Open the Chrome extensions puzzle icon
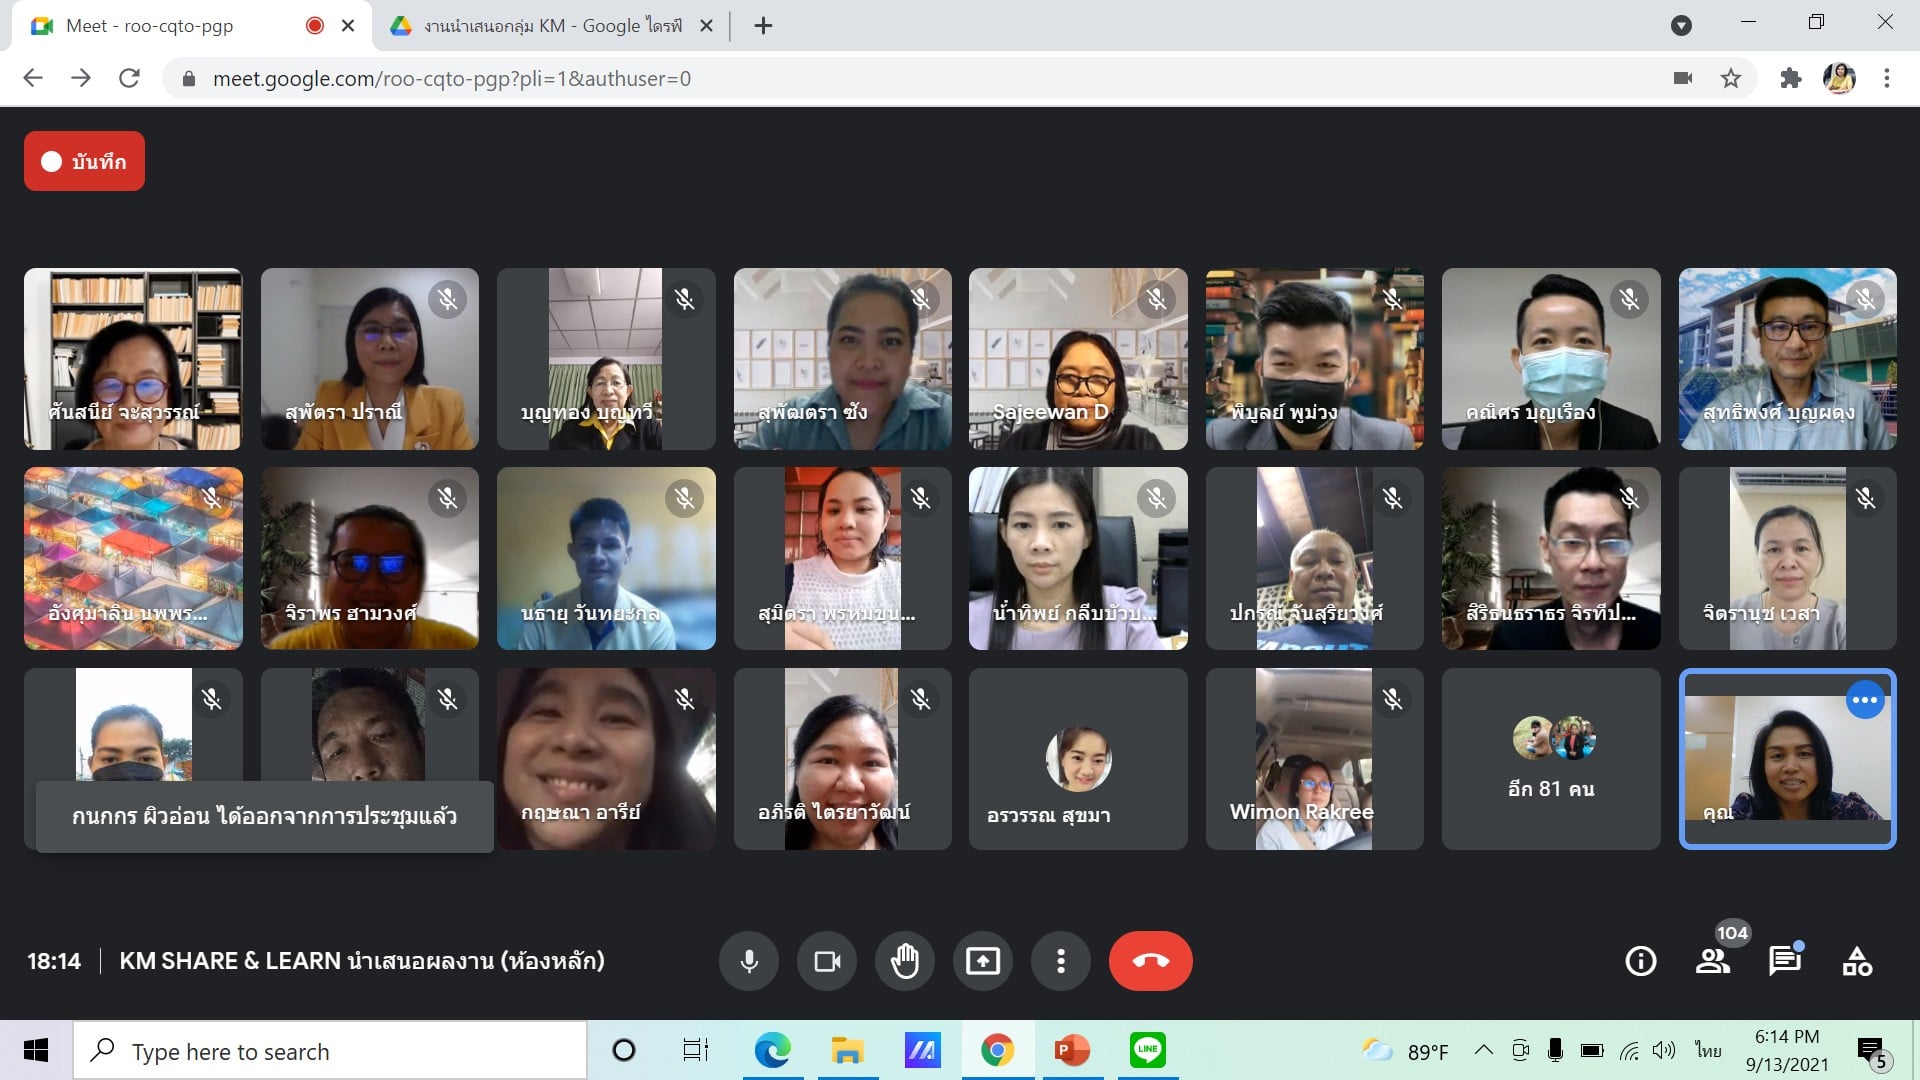The width and height of the screenshot is (1920, 1080). pos(1790,78)
